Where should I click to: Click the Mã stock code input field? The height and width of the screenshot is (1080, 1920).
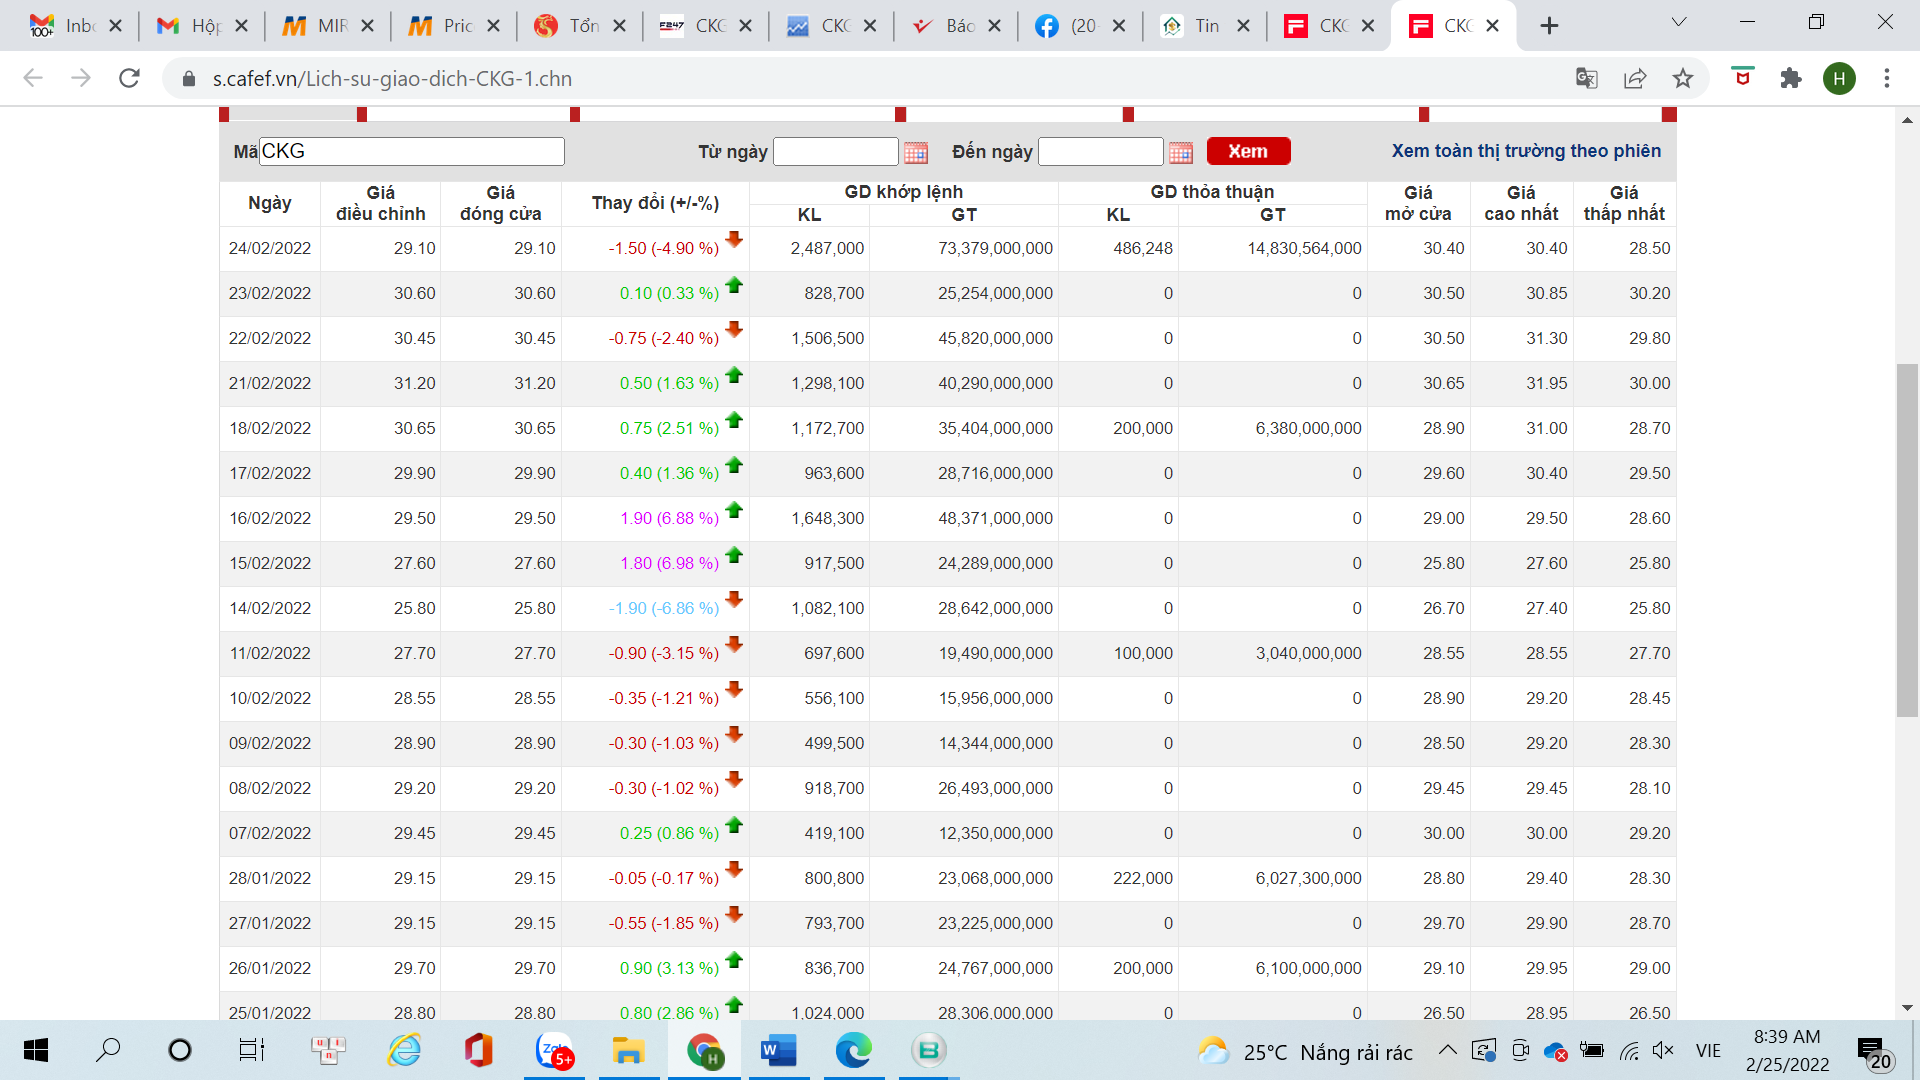[411, 151]
